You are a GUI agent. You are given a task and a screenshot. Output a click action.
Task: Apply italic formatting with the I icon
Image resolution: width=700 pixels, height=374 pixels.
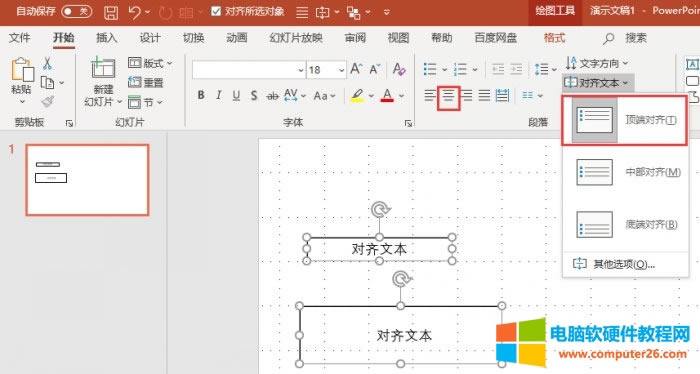pyautogui.click(x=218, y=95)
